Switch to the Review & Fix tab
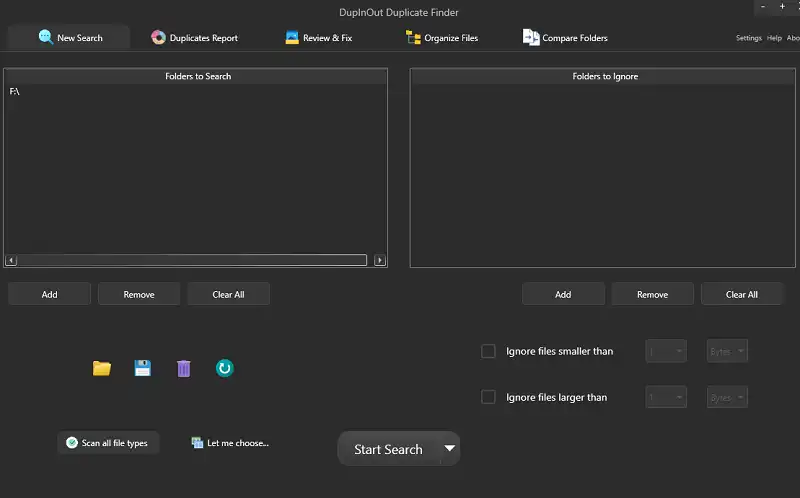This screenshot has width=800, height=498. click(x=318, y=38)
